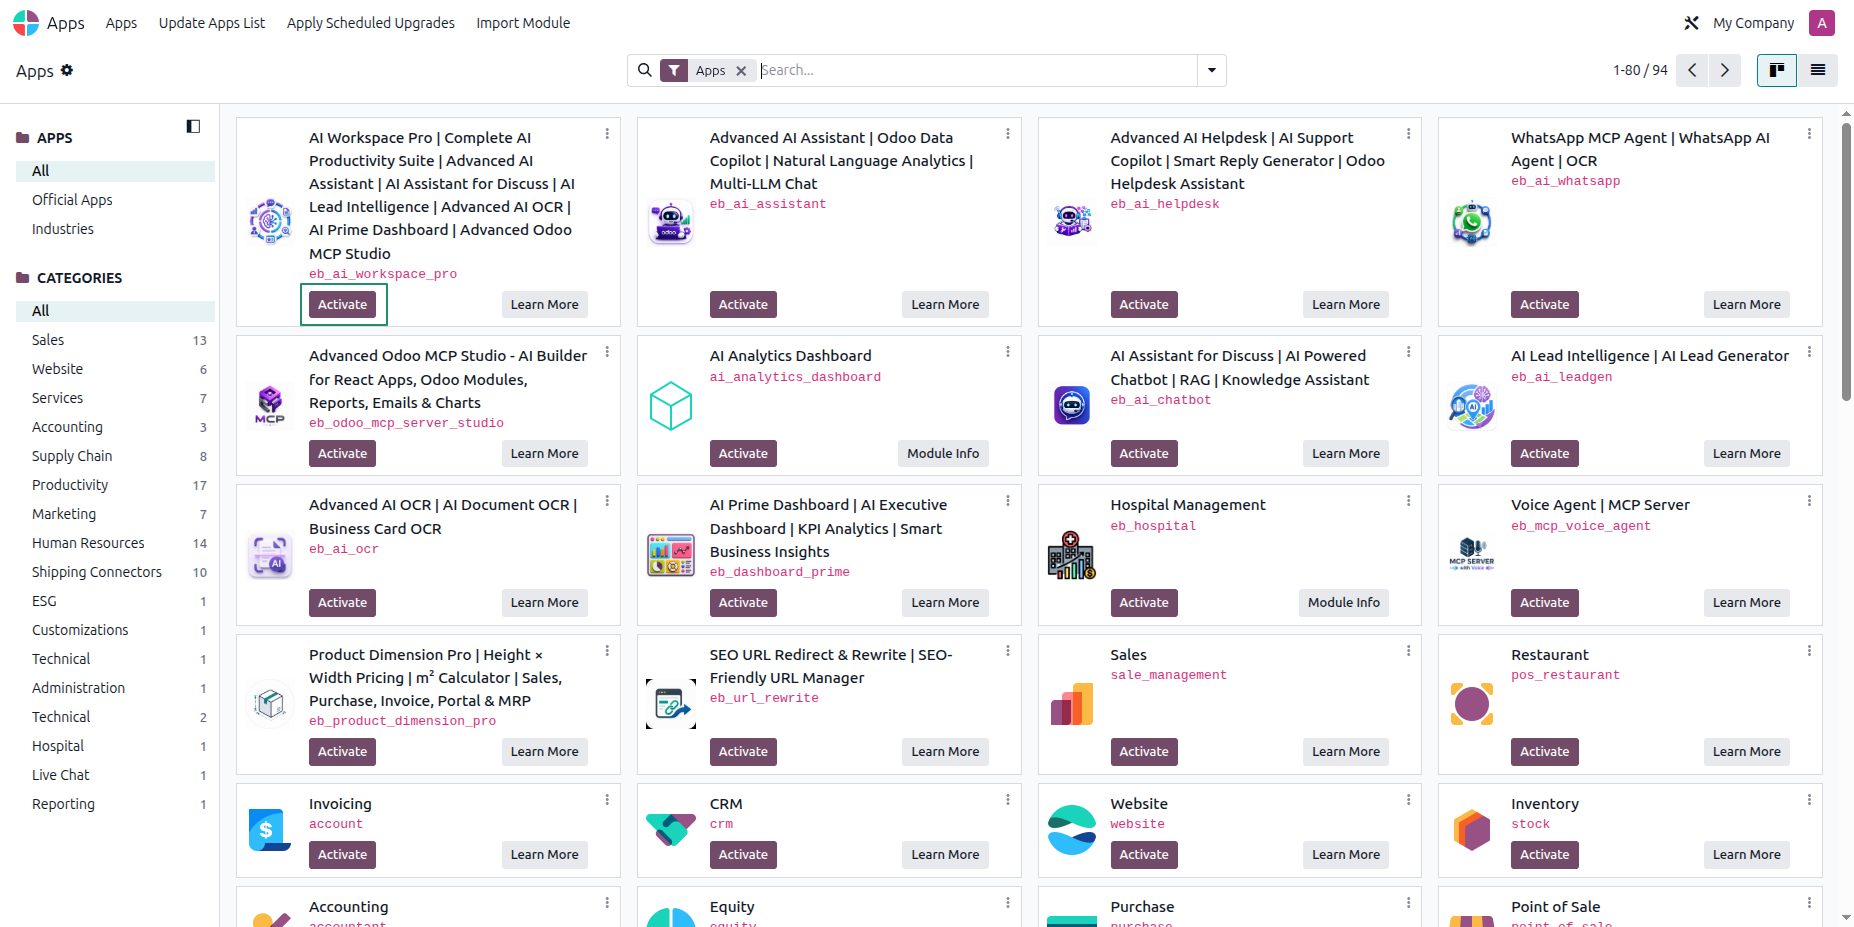Select Official Apps filter in sidebar

[72, 200]
